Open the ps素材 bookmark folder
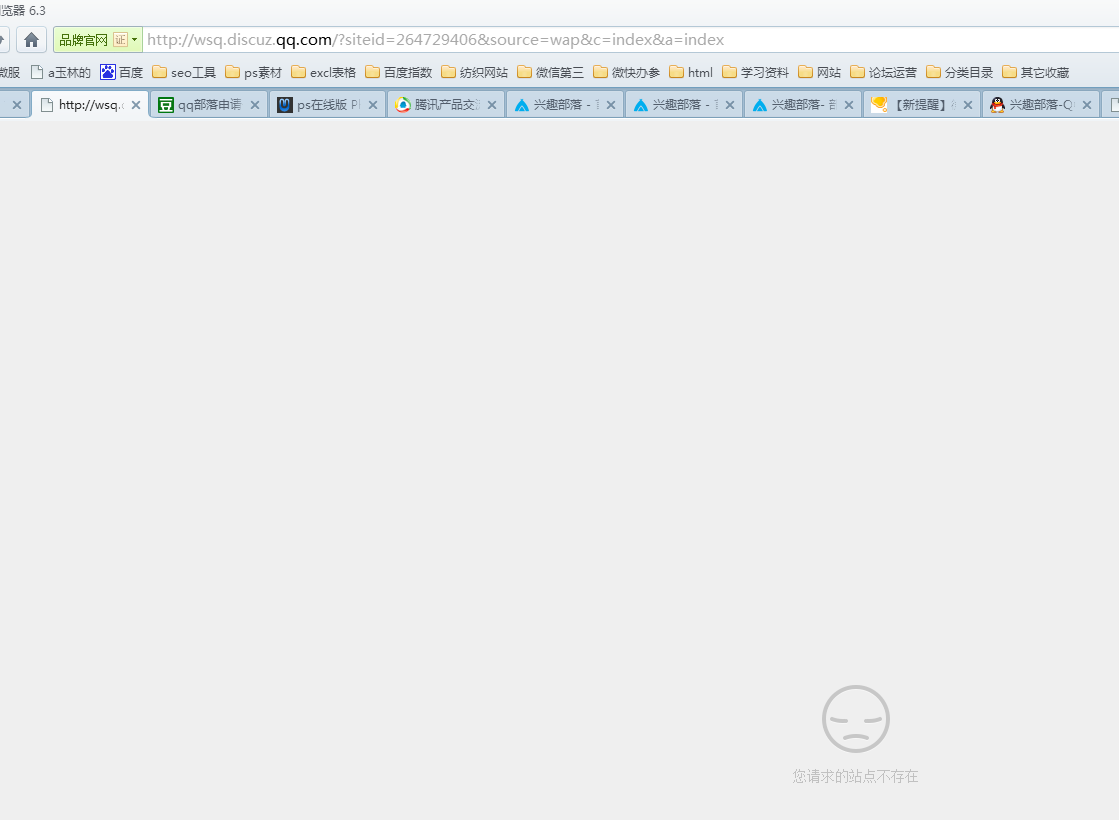 coord(254,72)
